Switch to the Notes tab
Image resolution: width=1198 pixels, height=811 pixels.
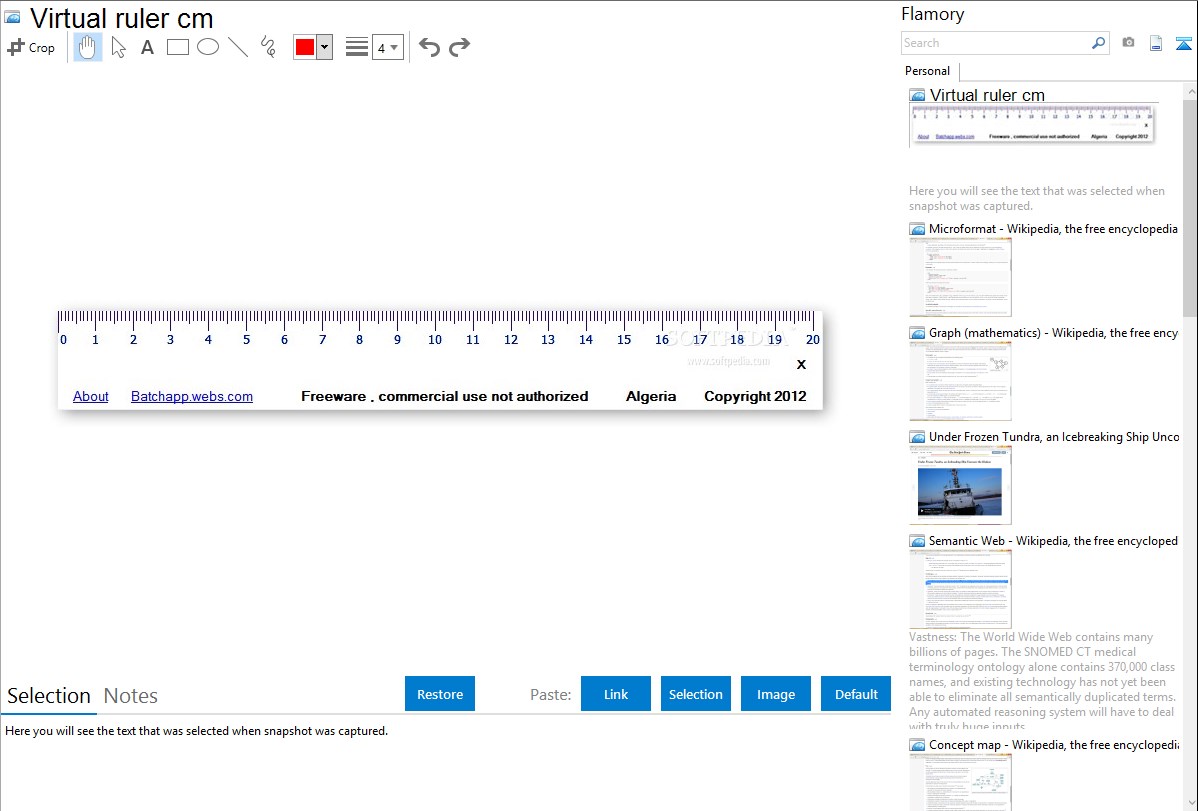(x=131, y=696)
